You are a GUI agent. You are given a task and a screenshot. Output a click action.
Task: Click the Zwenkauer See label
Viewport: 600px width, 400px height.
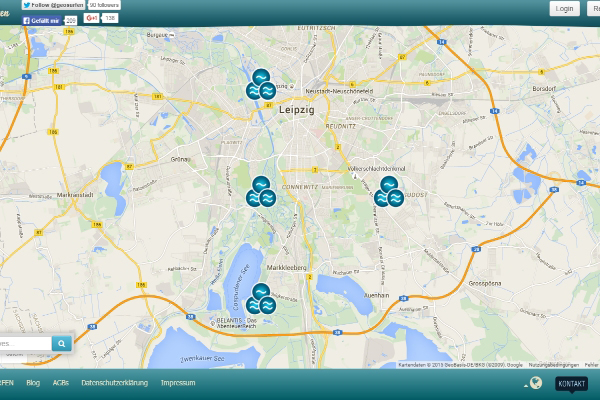(x=202, y=359)
